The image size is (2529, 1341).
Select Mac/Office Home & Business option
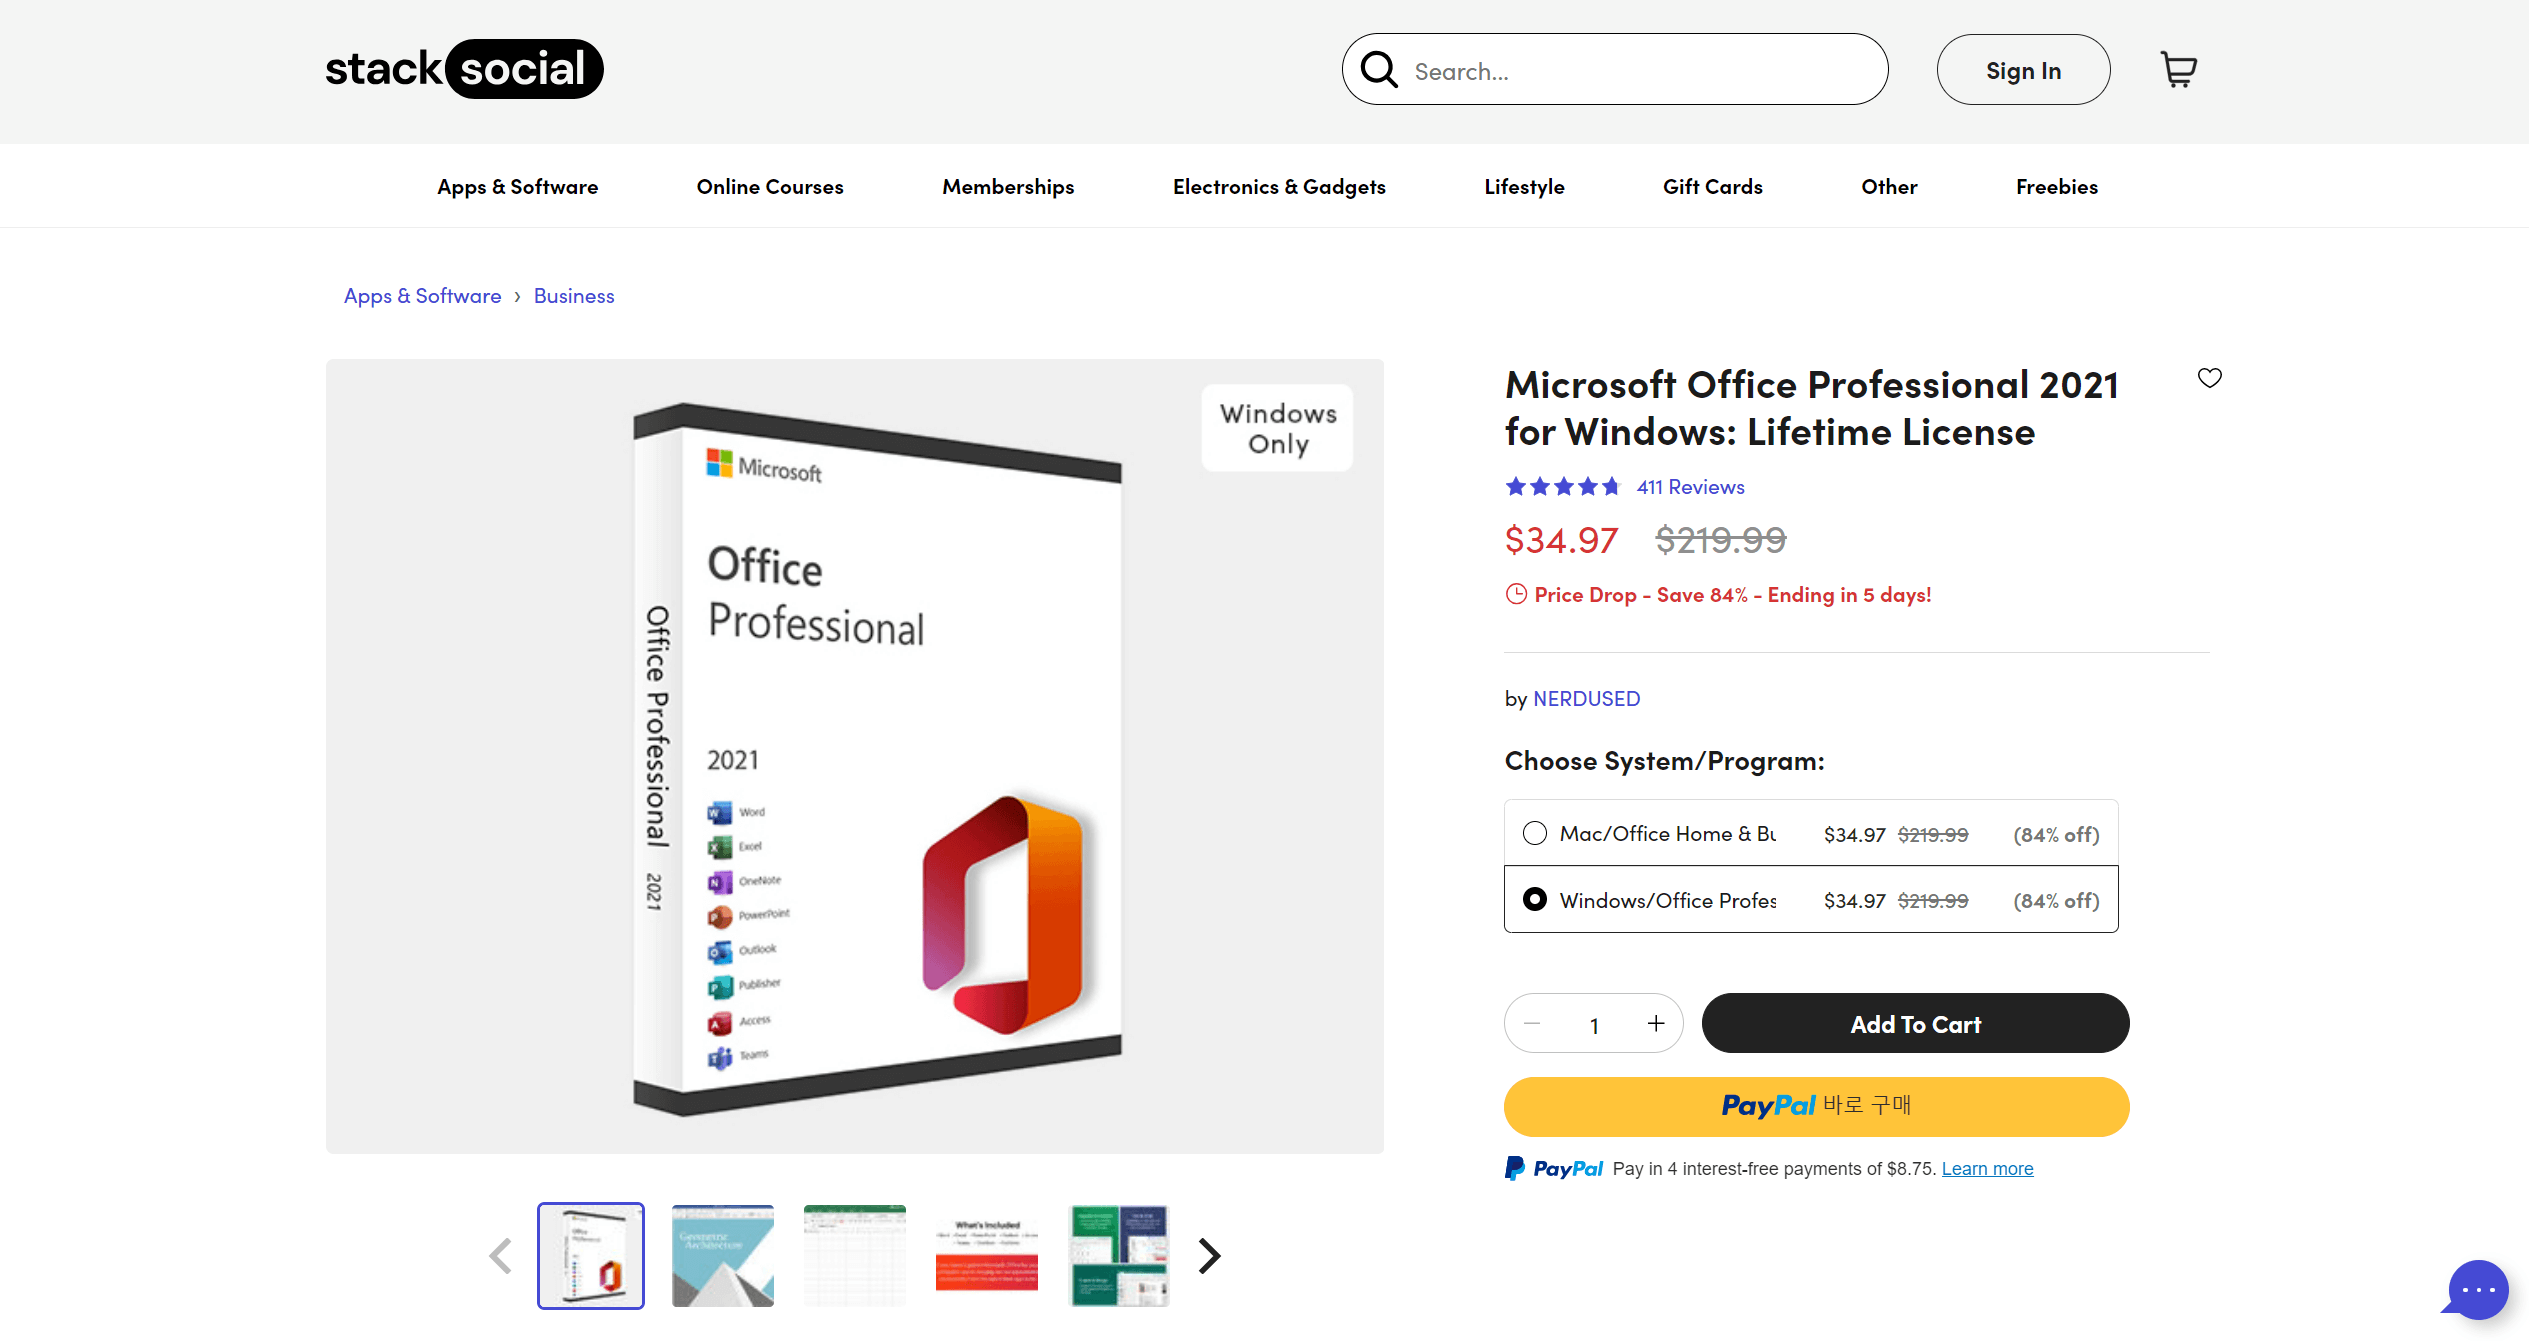click(x=1535, y=833)
